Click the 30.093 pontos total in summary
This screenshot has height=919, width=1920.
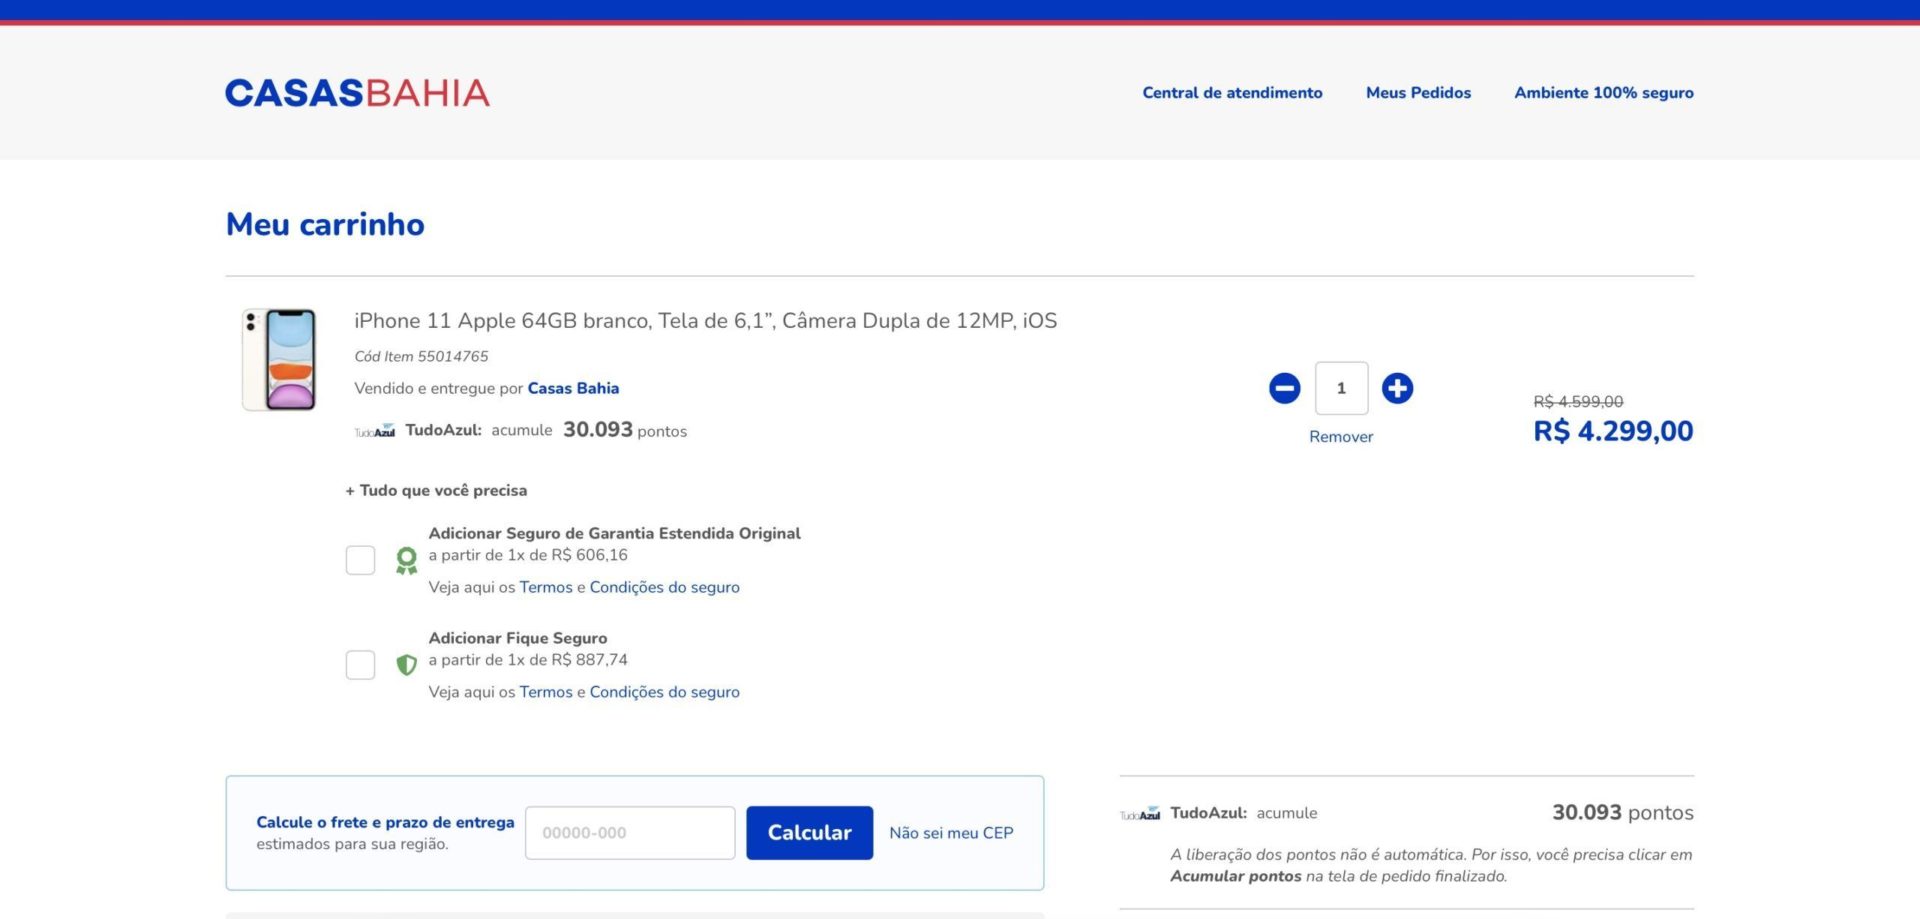pos(1622,812)
